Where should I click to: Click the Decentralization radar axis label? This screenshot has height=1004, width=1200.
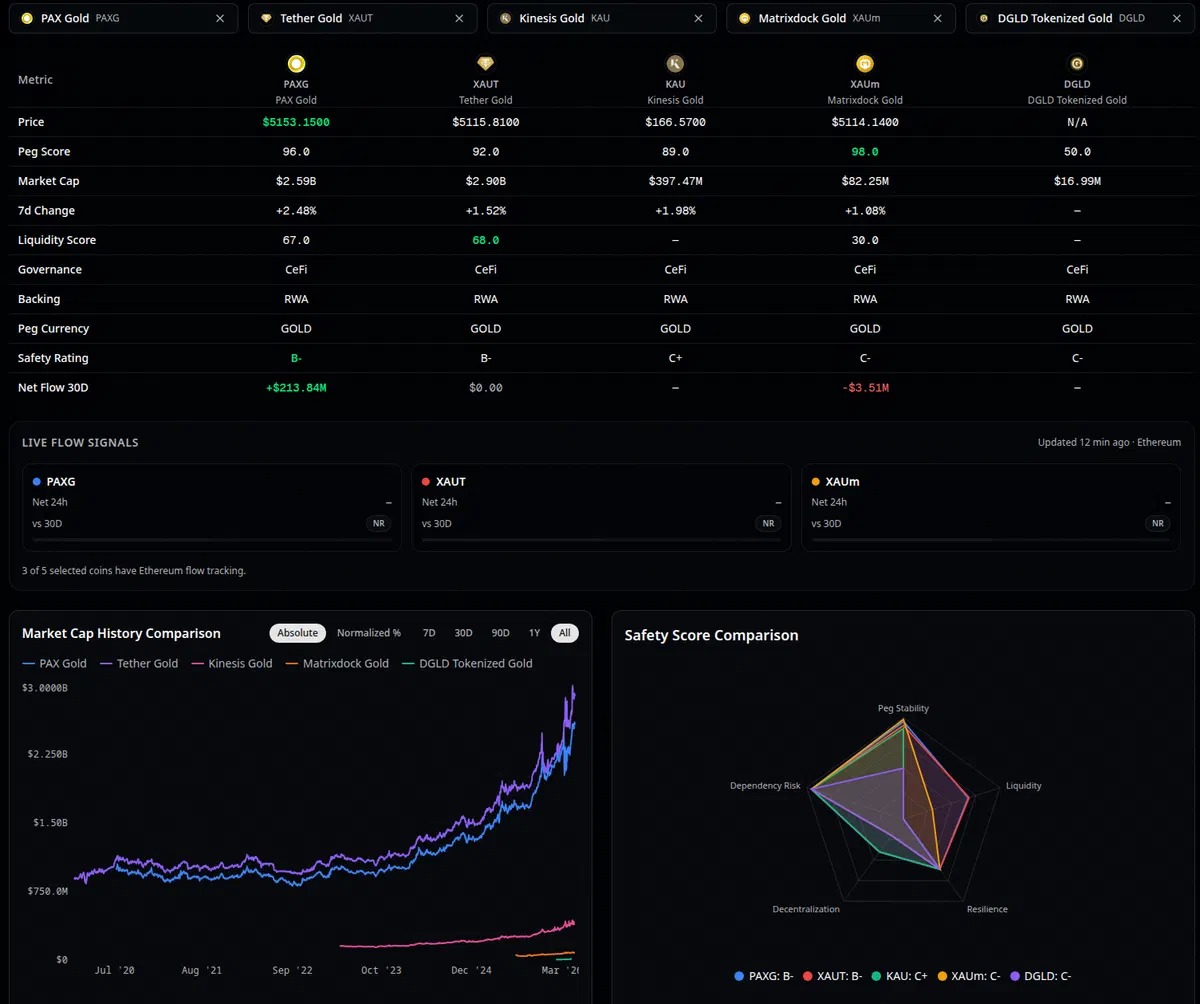[x=806, y=909]
